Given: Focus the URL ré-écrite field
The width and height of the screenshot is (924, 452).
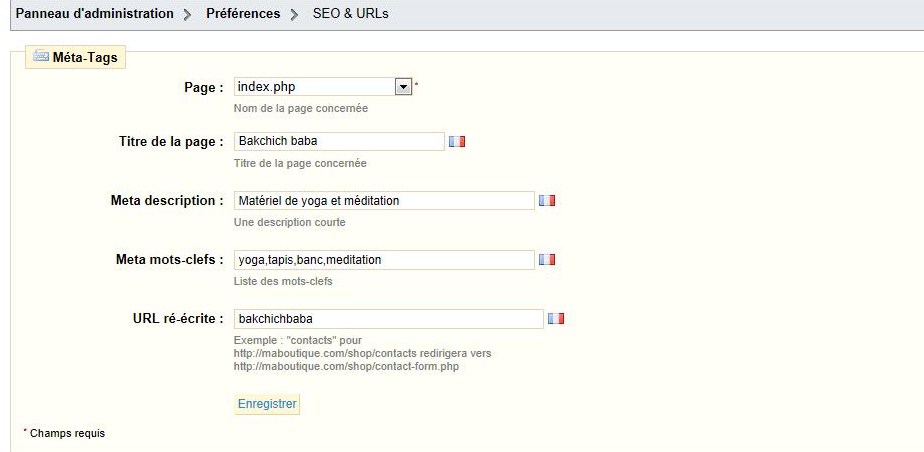Looking at the screenshot, I should (x=388, y=319).
